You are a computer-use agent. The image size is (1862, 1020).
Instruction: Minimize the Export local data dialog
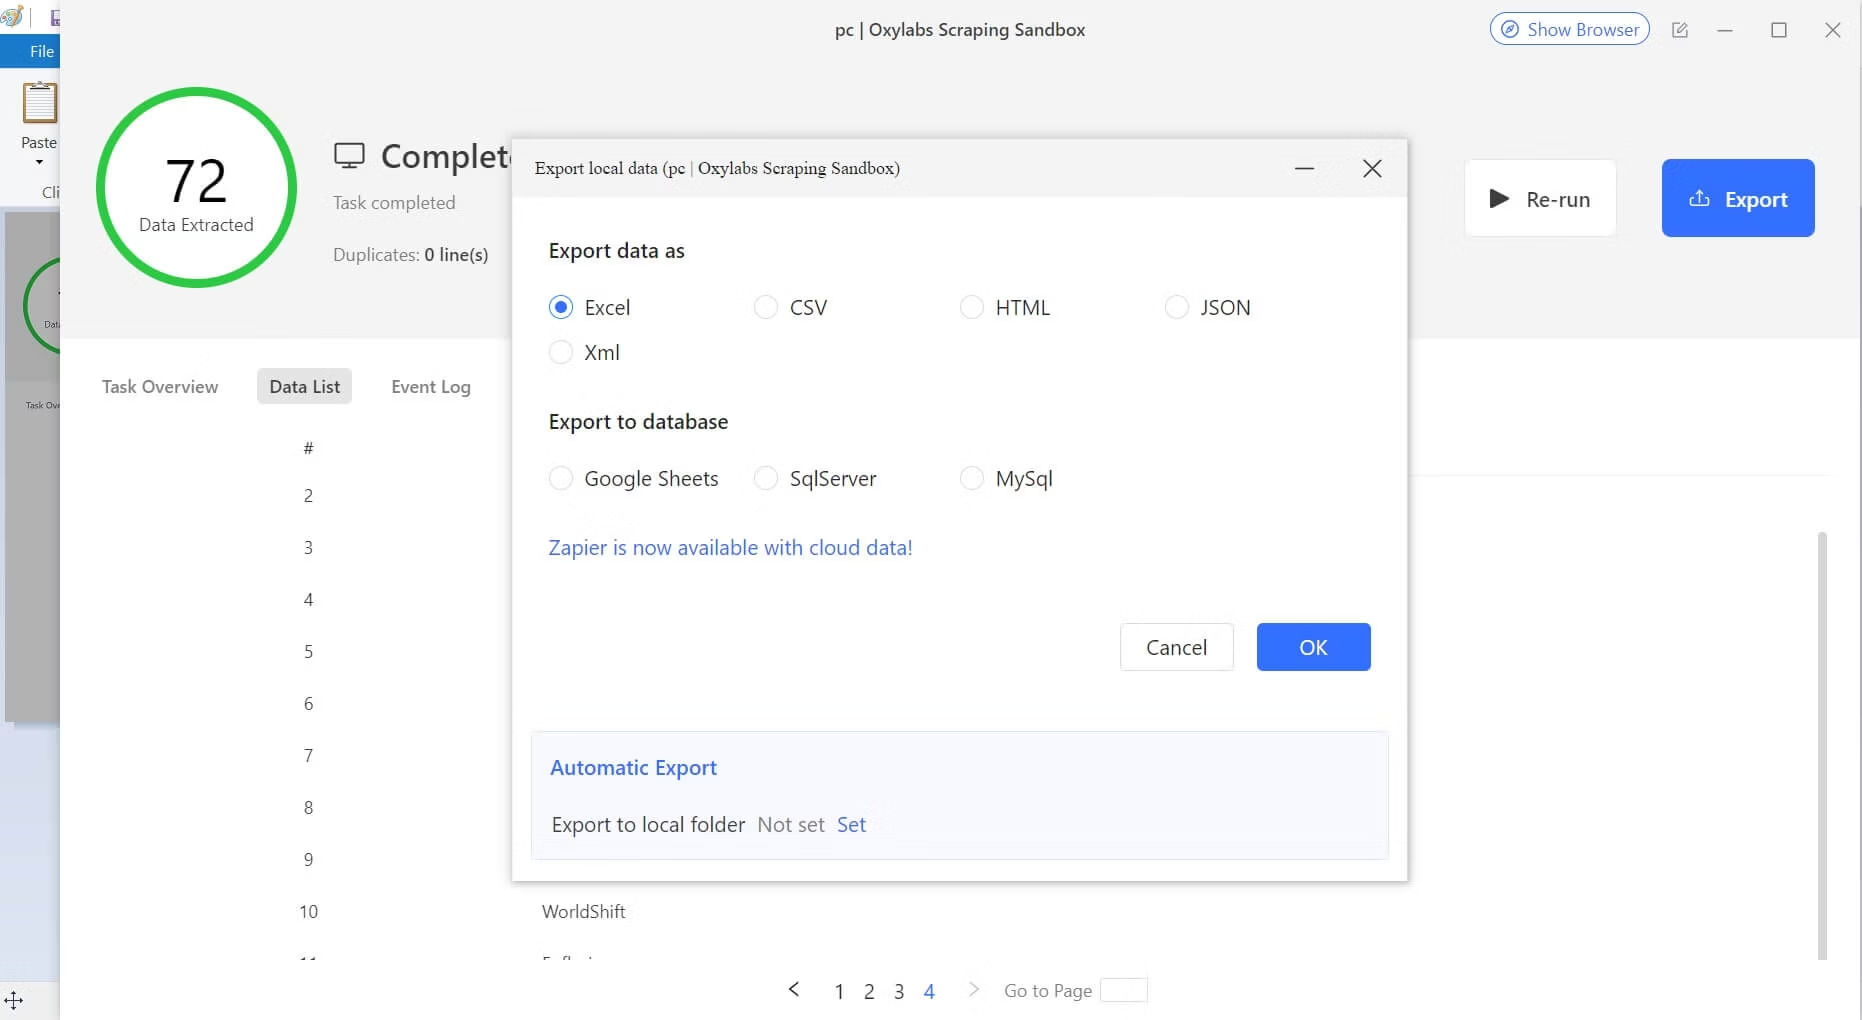pyautogui.click(x=1304, y=169)
